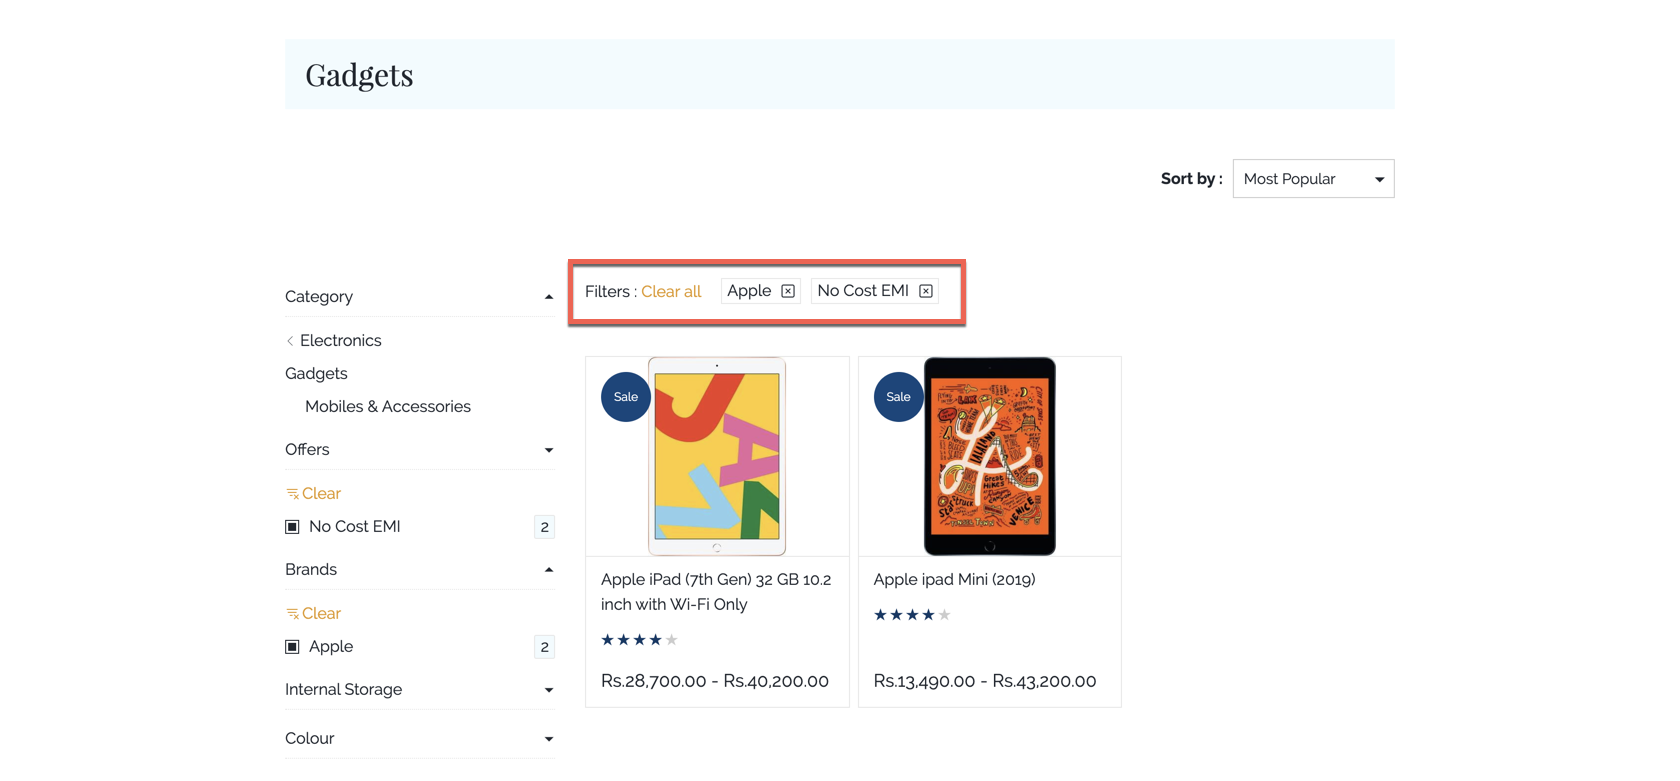
Task: Remove the No Cost EMI filter chip
Action: 926,291
